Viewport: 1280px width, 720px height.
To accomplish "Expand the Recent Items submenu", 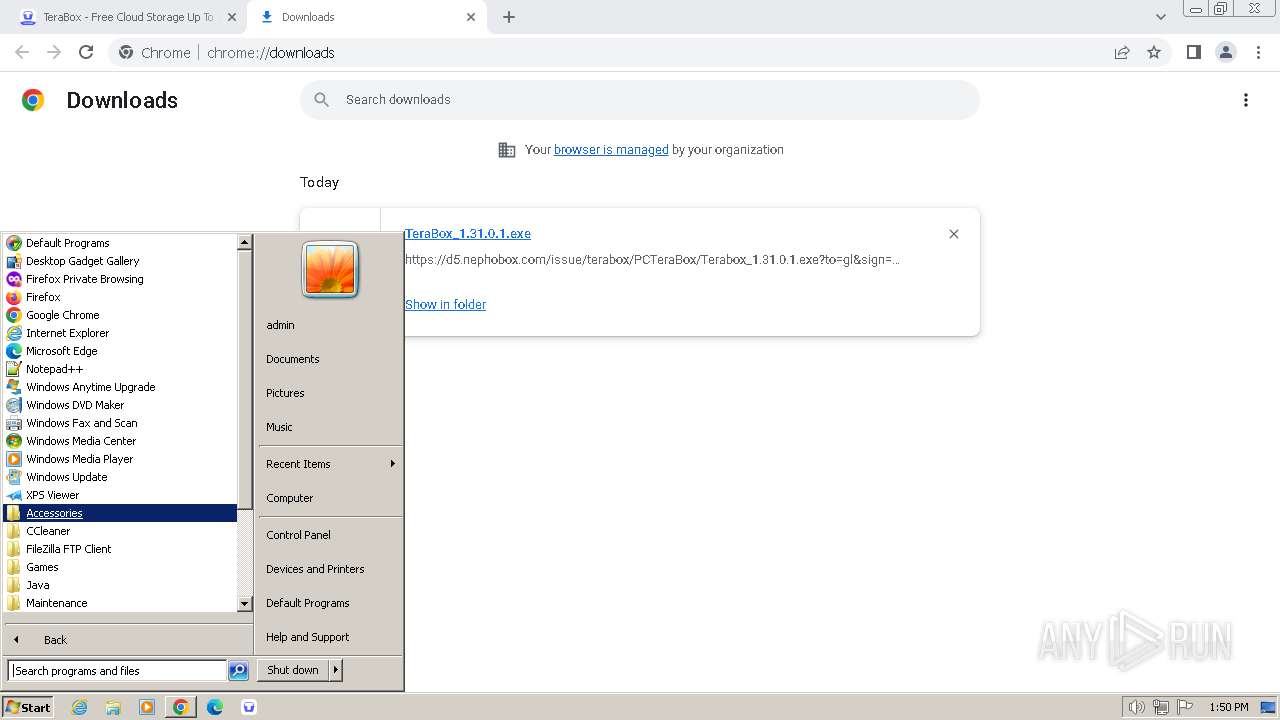I will tap(330, 464).
